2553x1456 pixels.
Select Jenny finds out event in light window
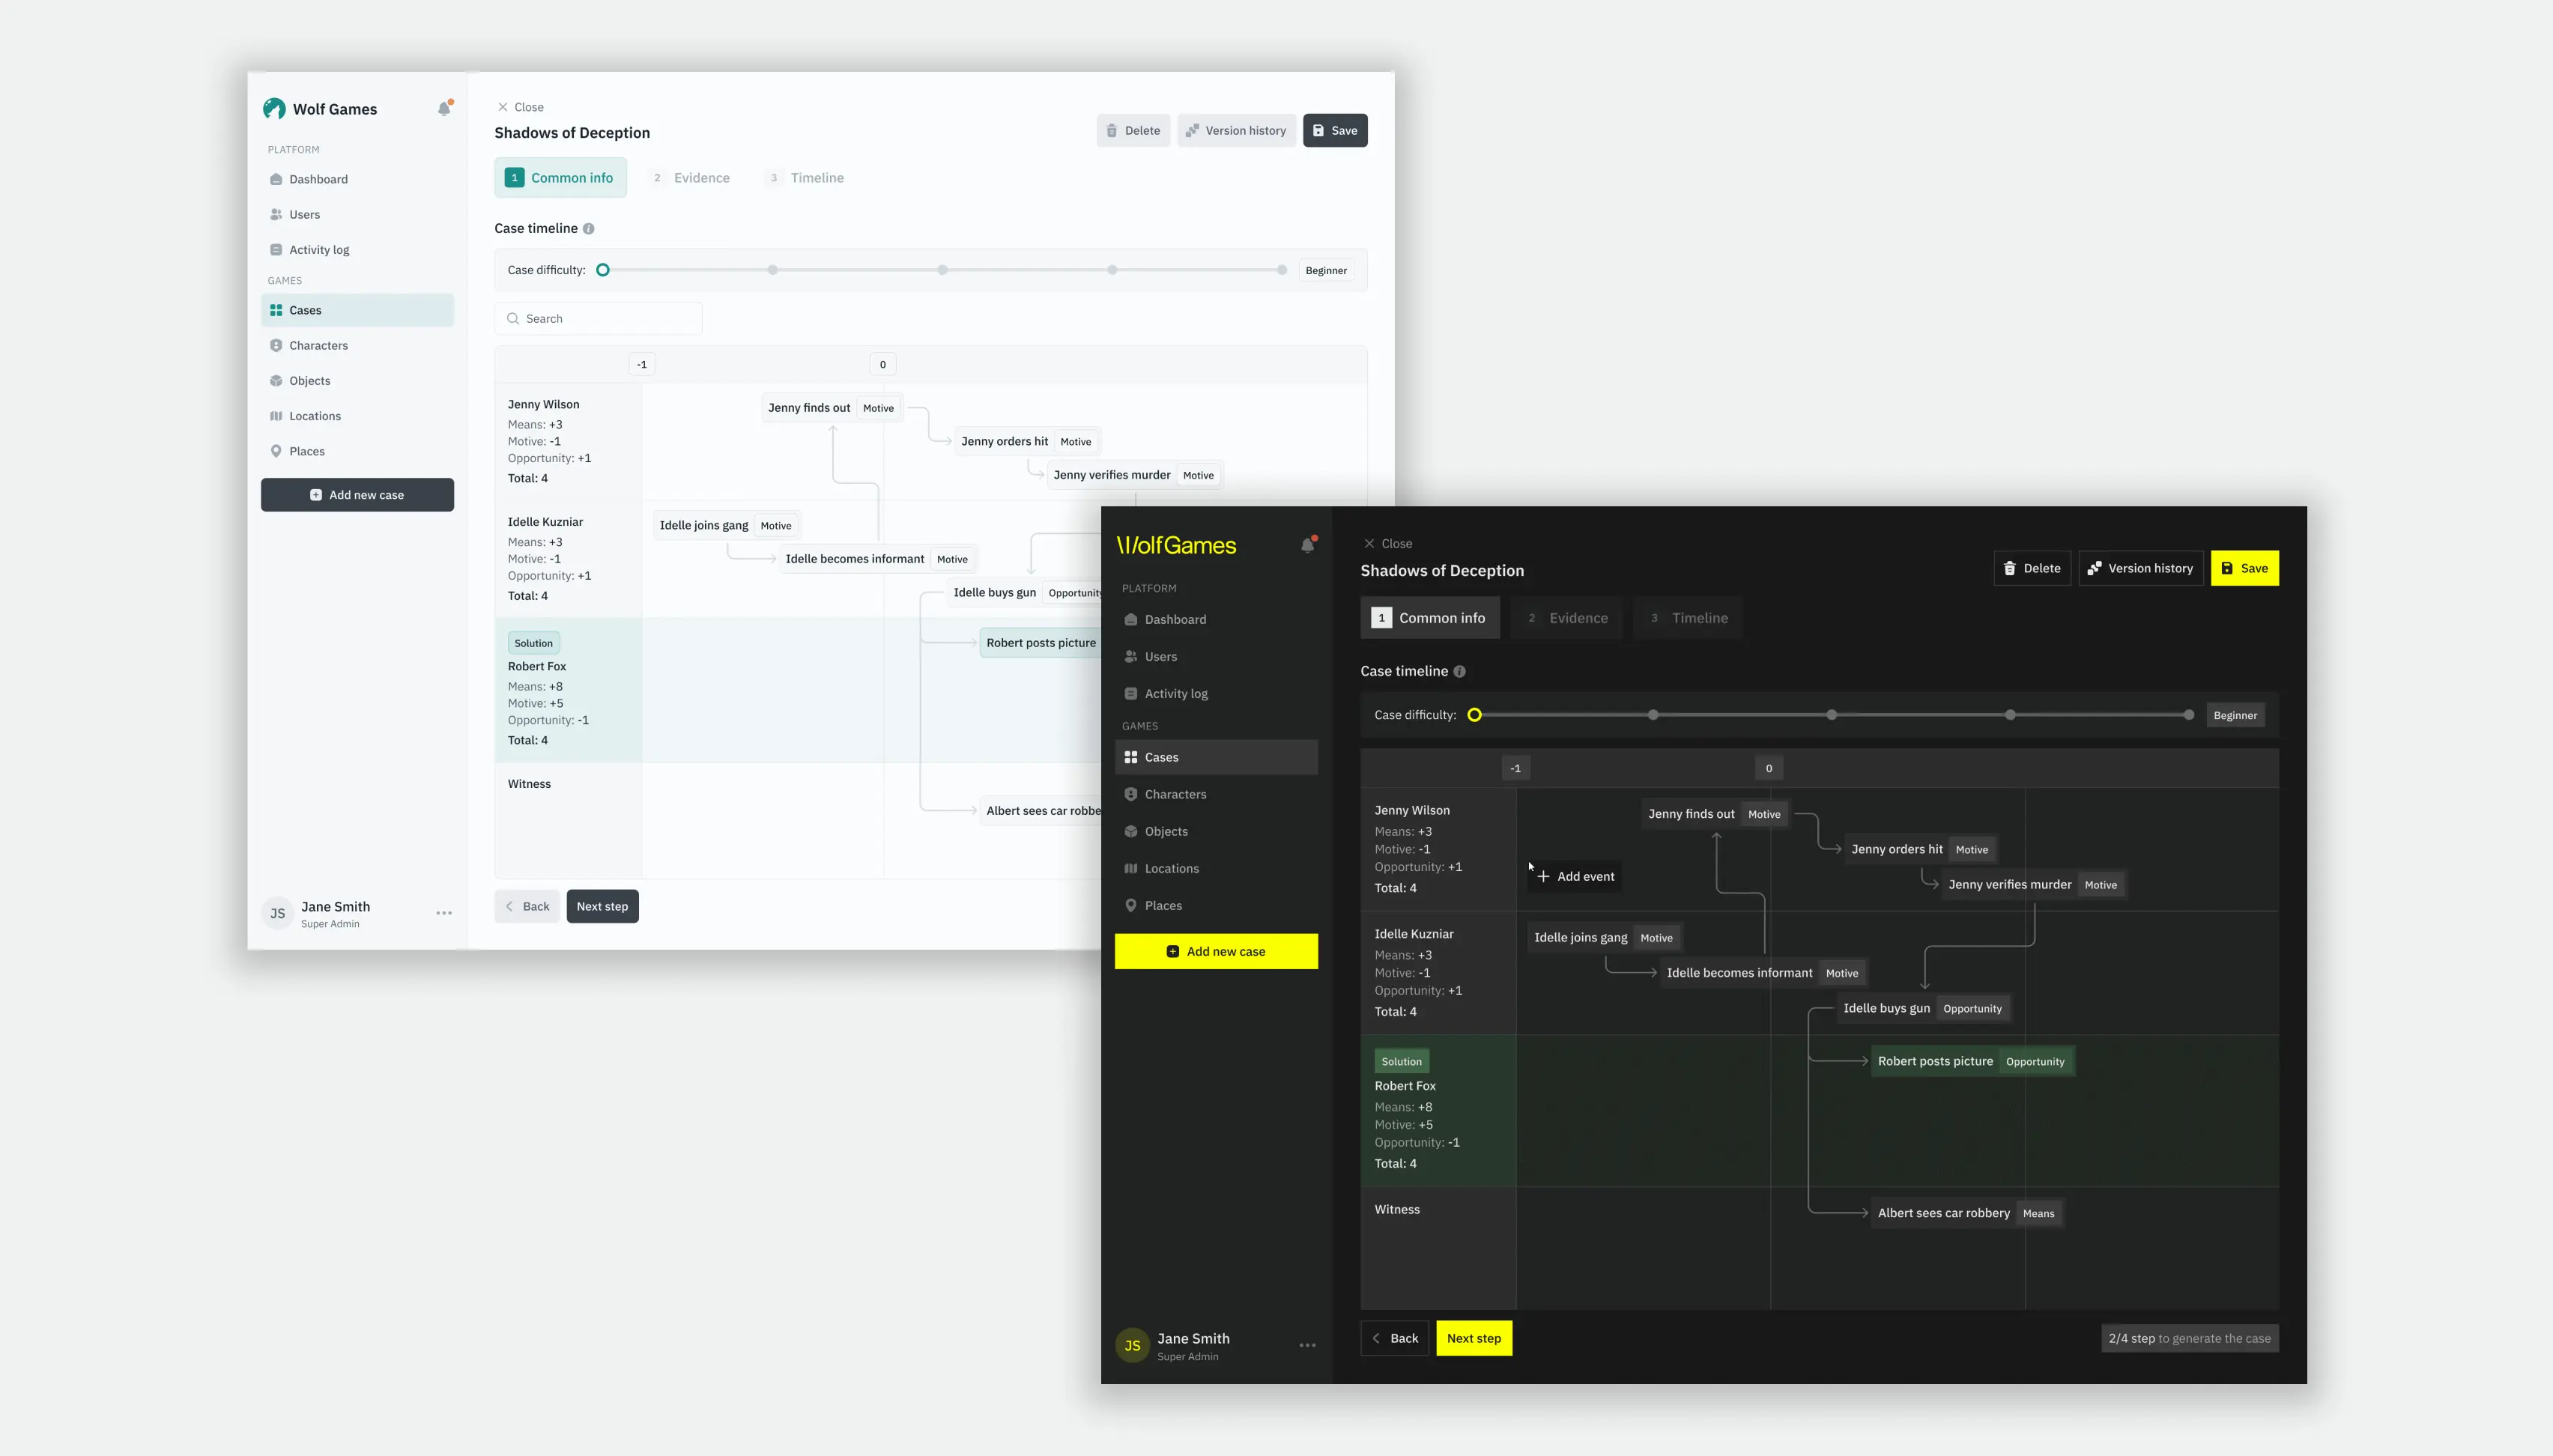click(832, 408)
